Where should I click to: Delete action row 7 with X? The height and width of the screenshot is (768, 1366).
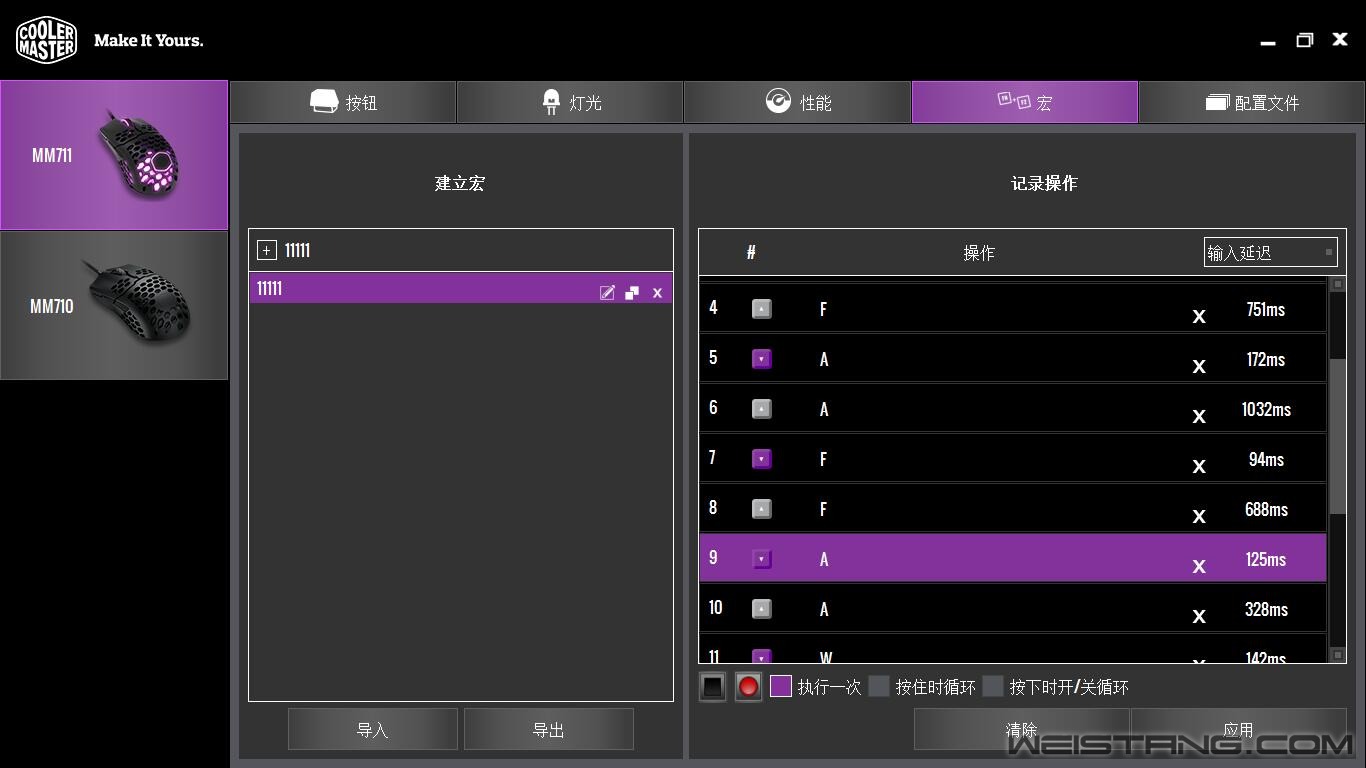pos(1199,466)
